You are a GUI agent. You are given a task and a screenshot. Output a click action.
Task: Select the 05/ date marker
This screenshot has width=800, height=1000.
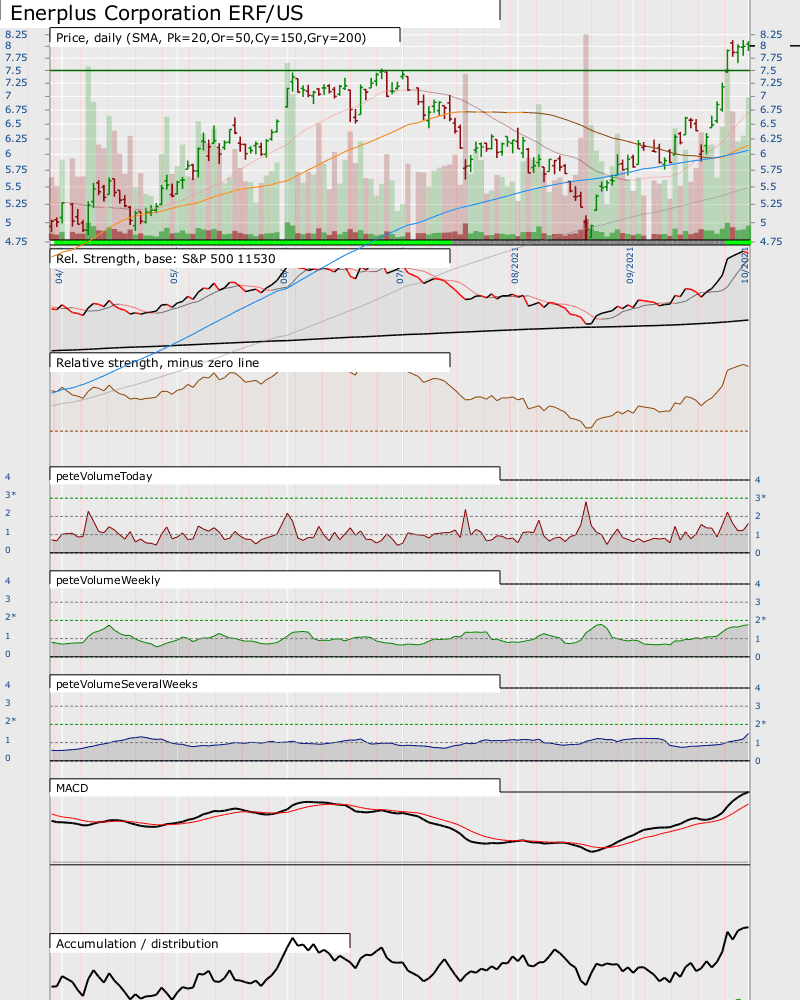point(174,276)
